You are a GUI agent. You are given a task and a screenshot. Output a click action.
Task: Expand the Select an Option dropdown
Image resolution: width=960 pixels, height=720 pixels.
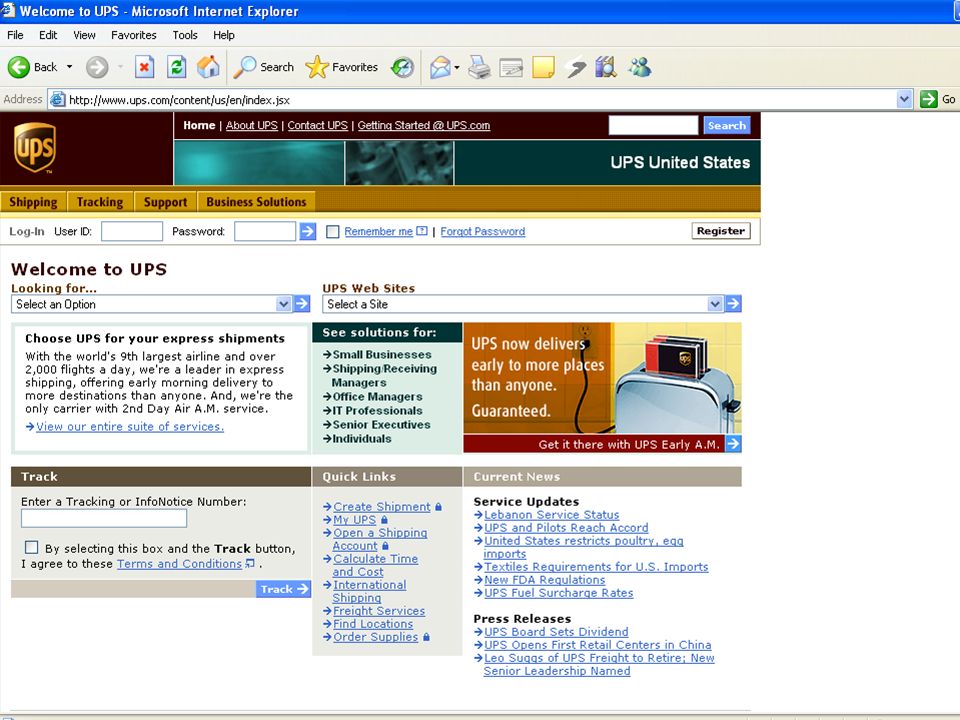tap(283, 304)
